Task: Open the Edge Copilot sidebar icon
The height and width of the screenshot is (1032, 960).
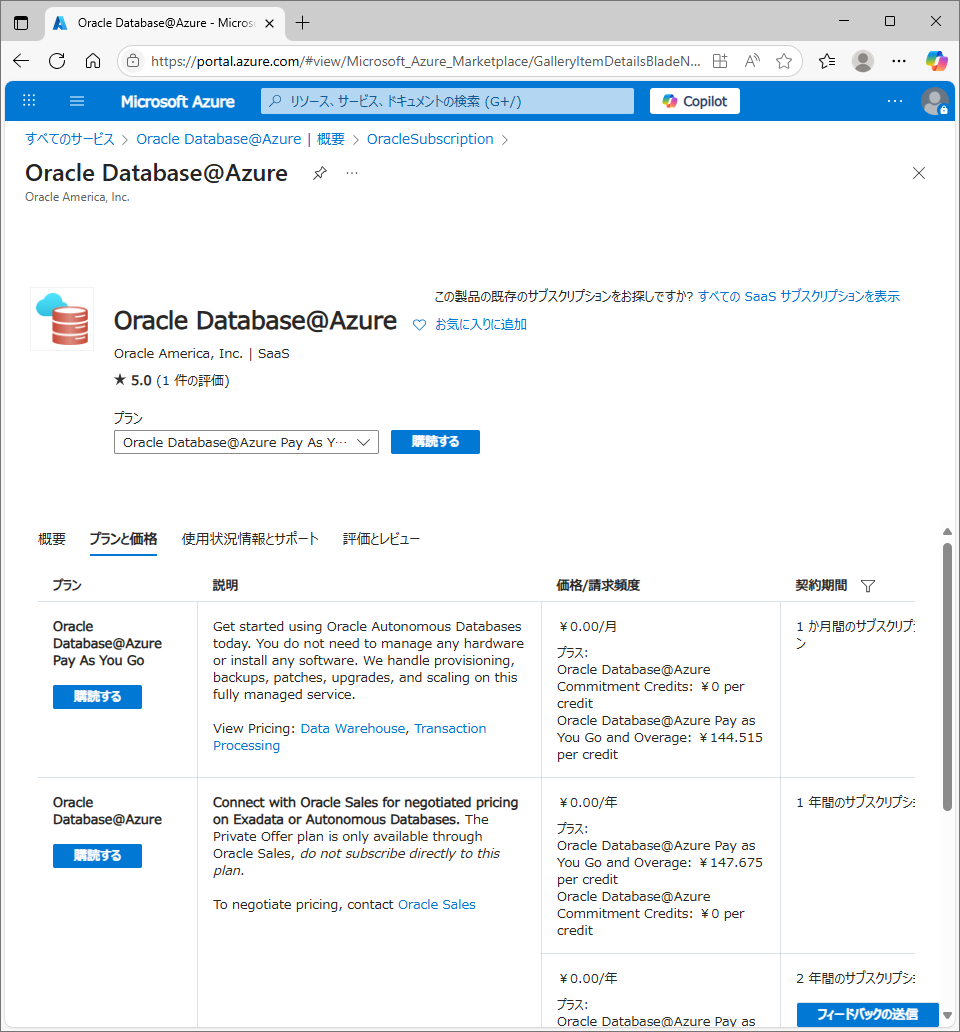Action: (x=936, y=61)
